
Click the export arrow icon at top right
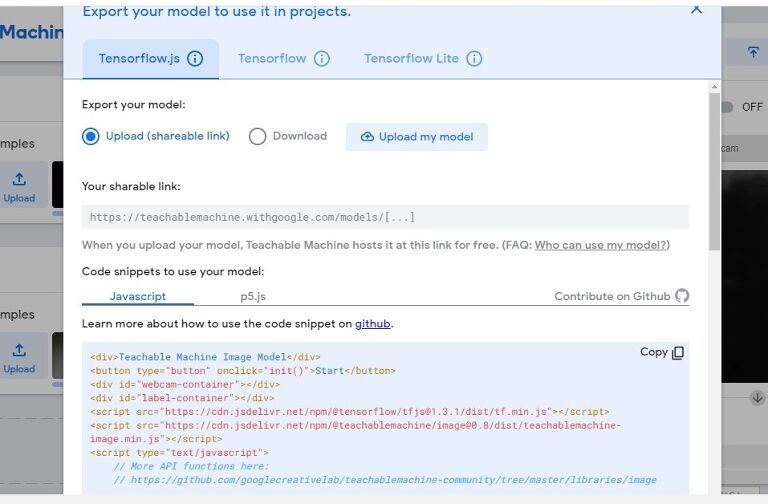click(x=753, y=52)
